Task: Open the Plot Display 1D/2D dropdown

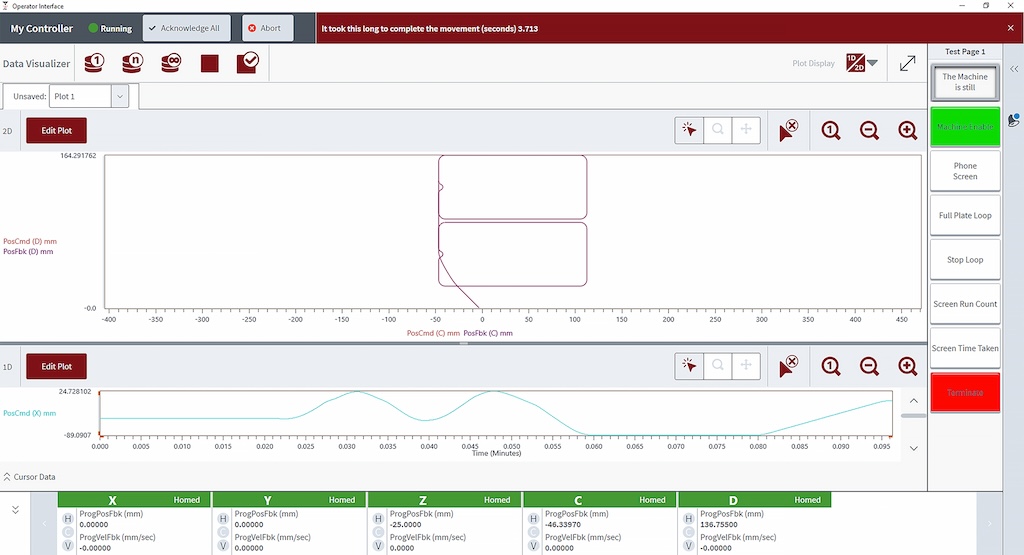Action: [862, 64]
